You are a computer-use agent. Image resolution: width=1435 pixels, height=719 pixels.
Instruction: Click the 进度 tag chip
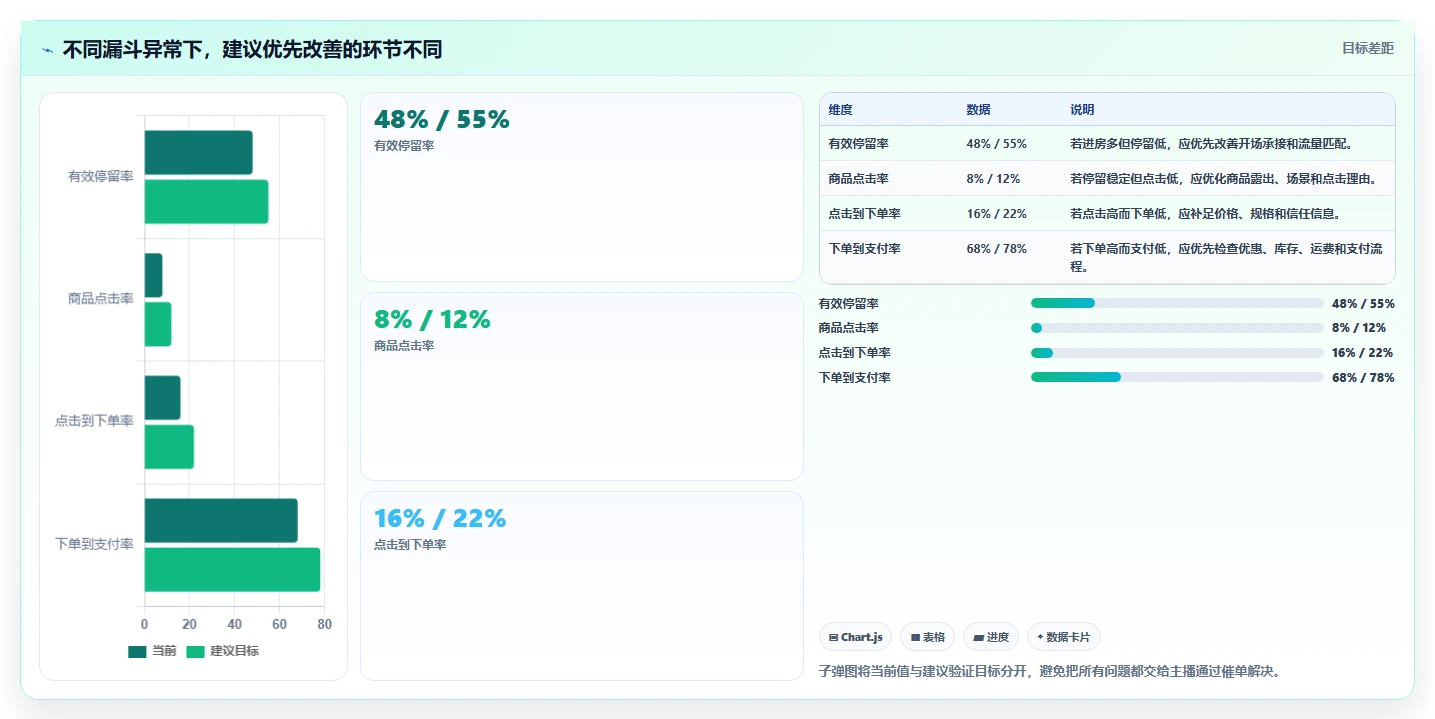[991, 637]
